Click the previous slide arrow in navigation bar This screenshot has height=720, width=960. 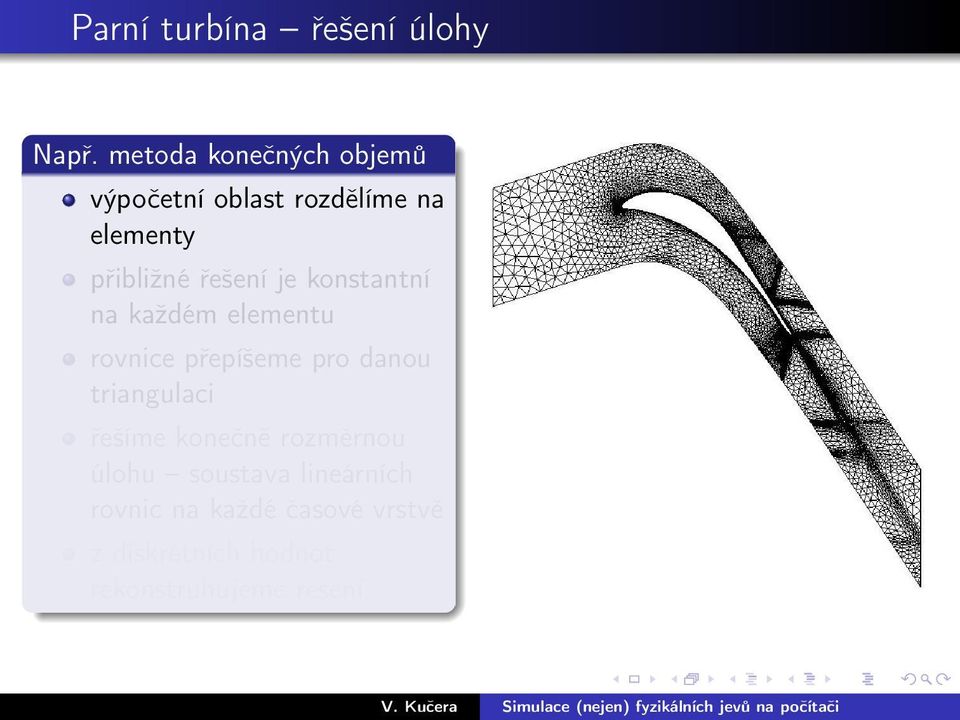(x=617, y=679)
